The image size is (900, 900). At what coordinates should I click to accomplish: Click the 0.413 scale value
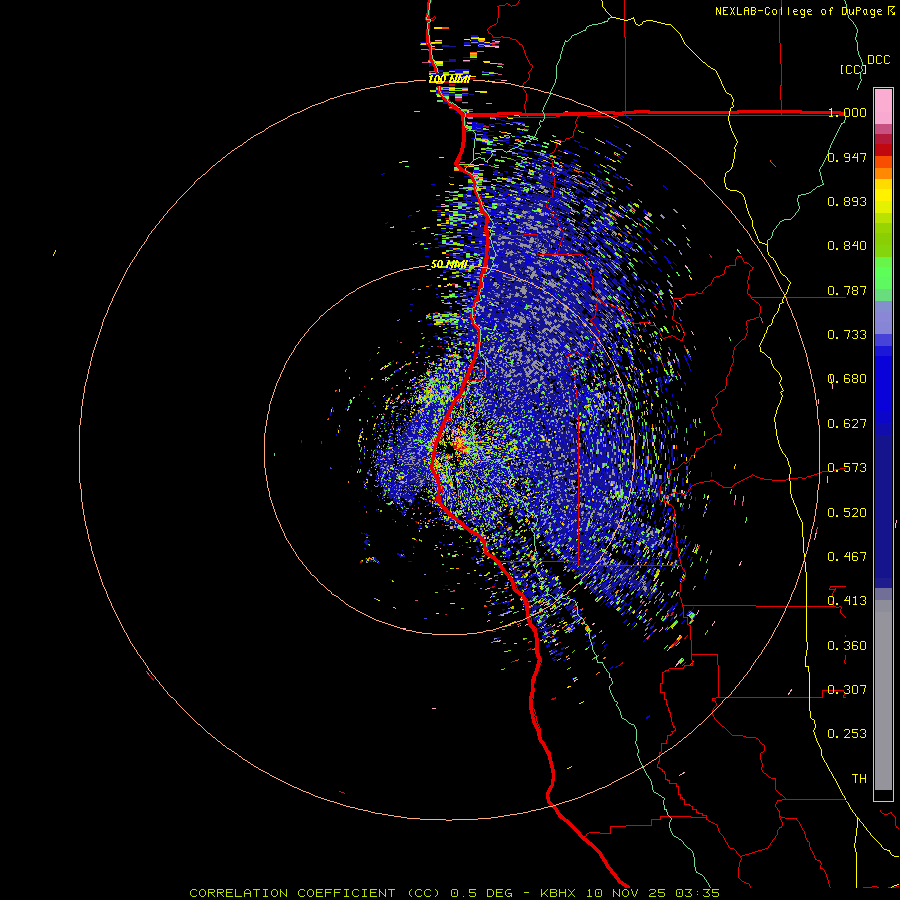pos(847,601)
